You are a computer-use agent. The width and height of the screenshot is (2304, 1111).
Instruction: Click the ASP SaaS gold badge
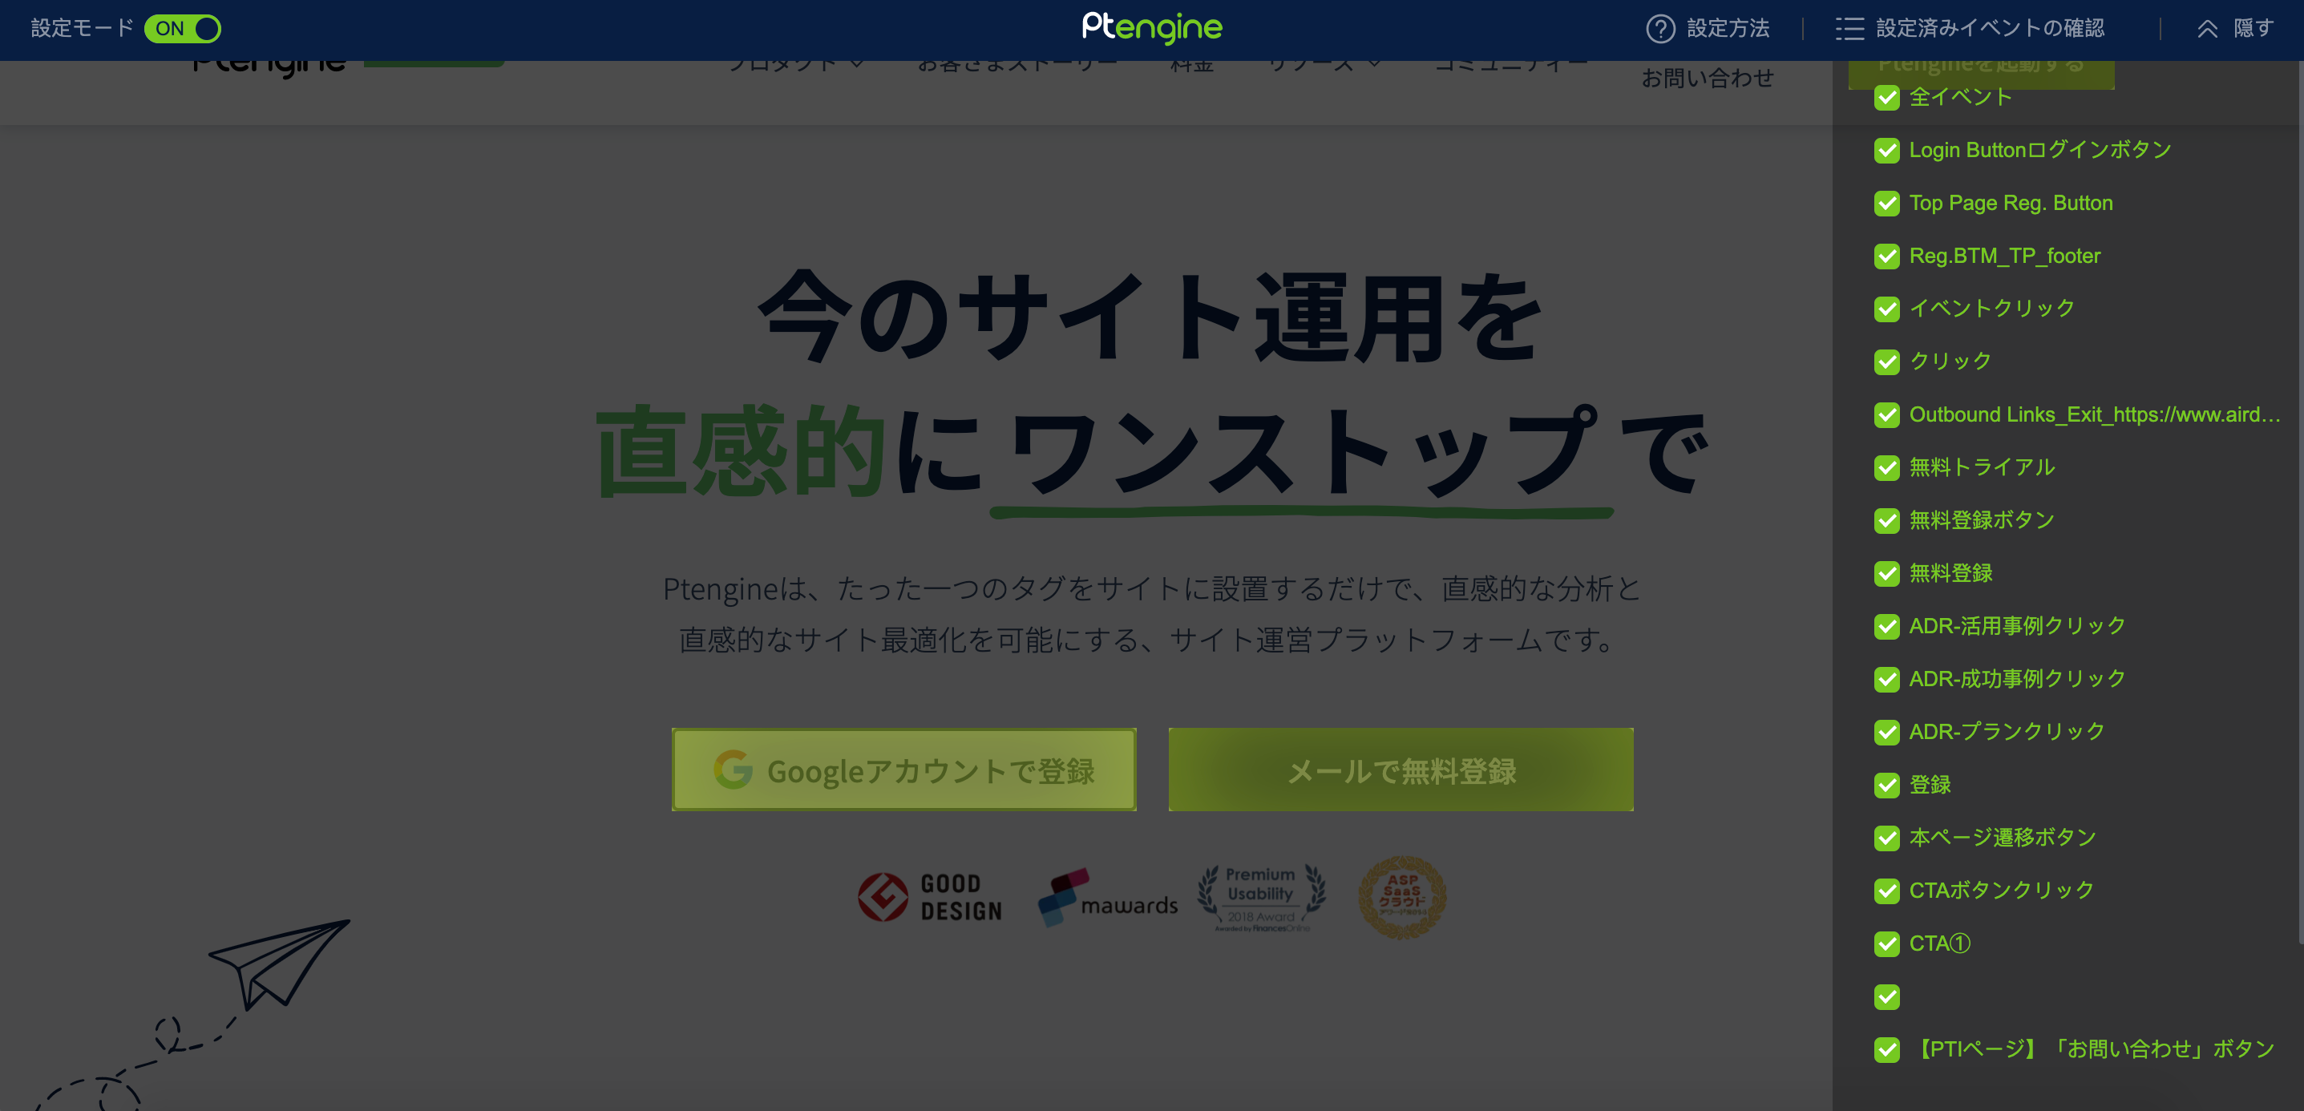1402,897
